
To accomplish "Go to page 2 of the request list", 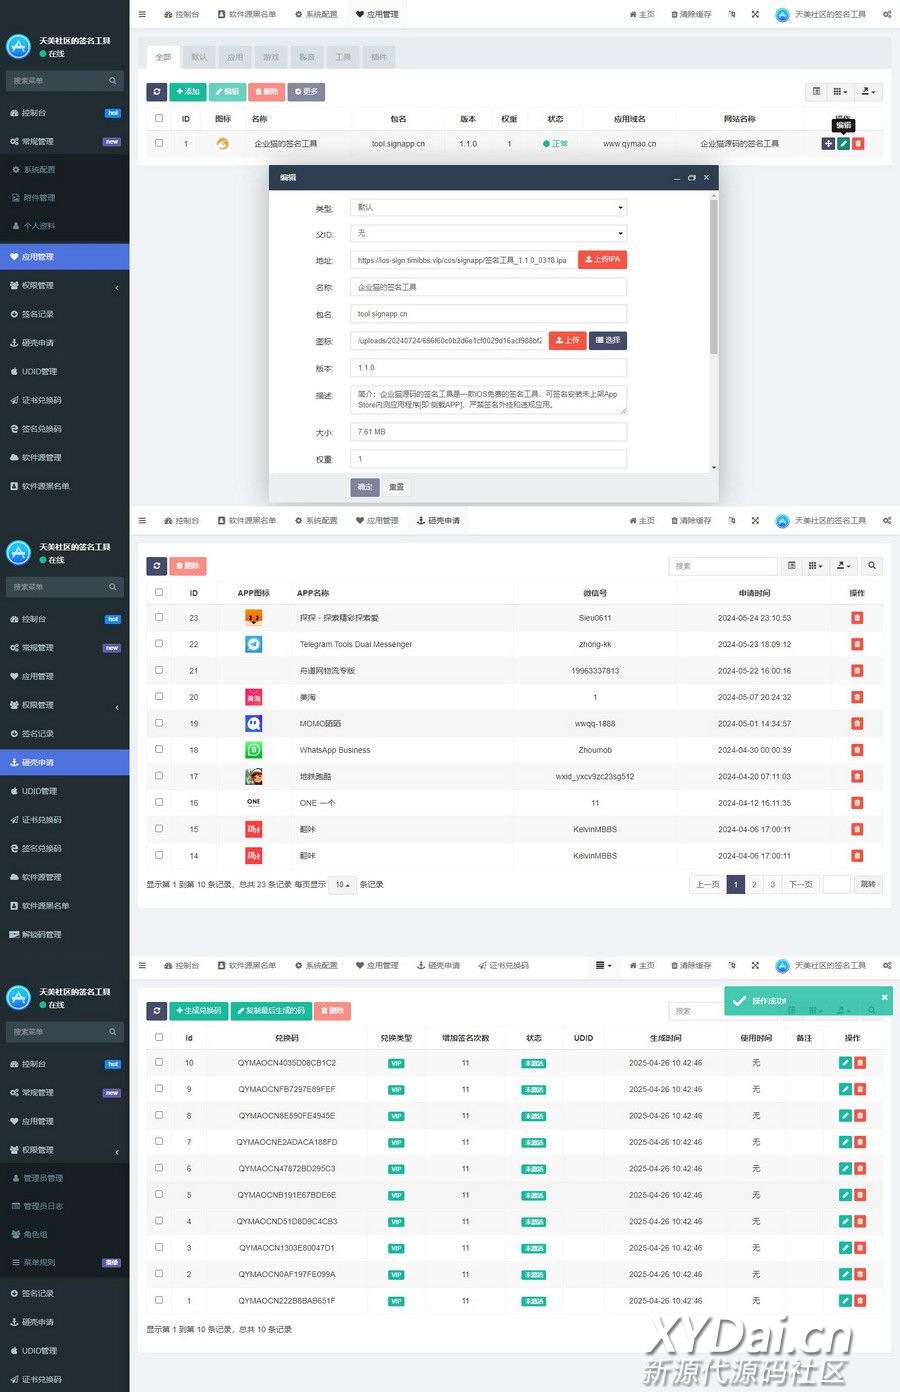I will point(754,884).
